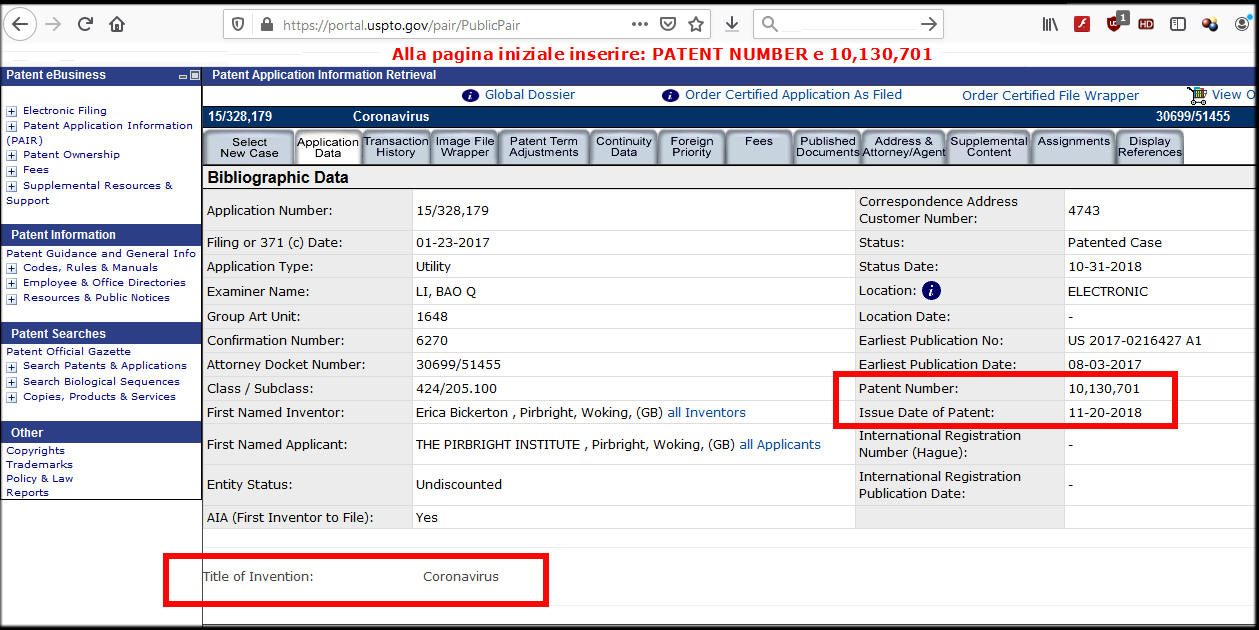Expand Patent Application Information (PAIR) item
1259x630 pixels.
coord(12,126)
